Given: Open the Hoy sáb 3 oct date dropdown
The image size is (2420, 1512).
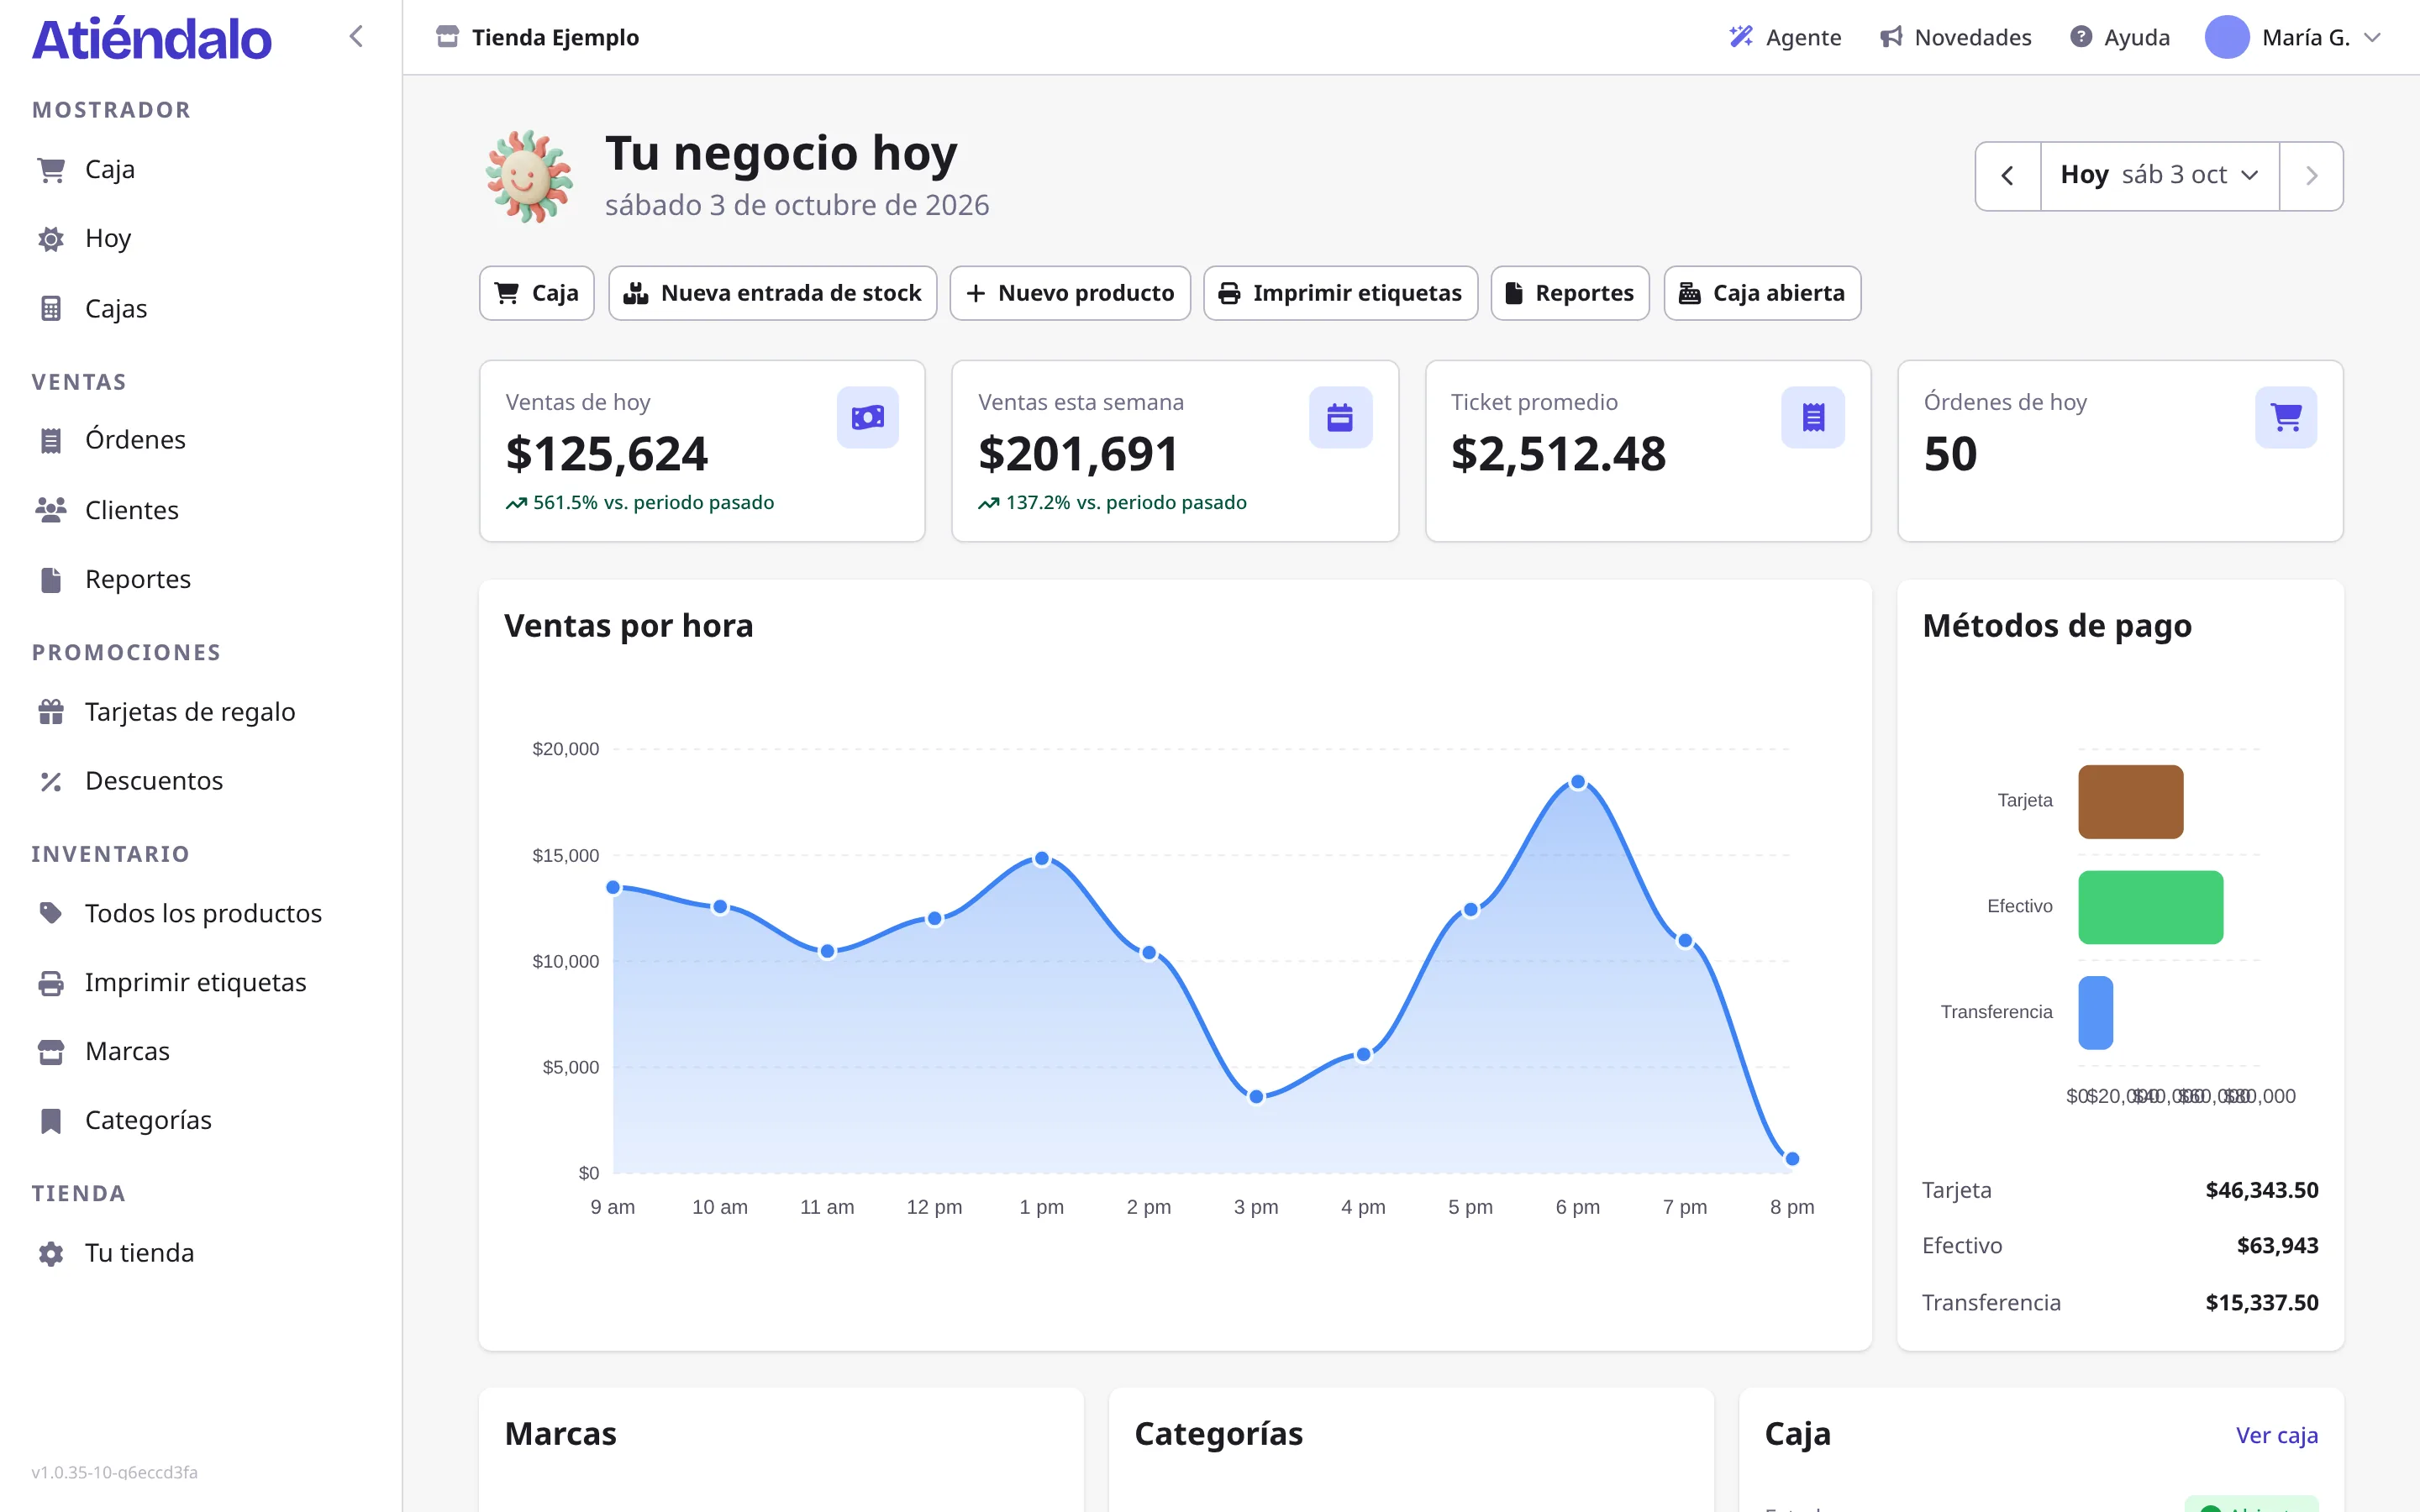Looking at the screenshot, I should click(2159, 176).
